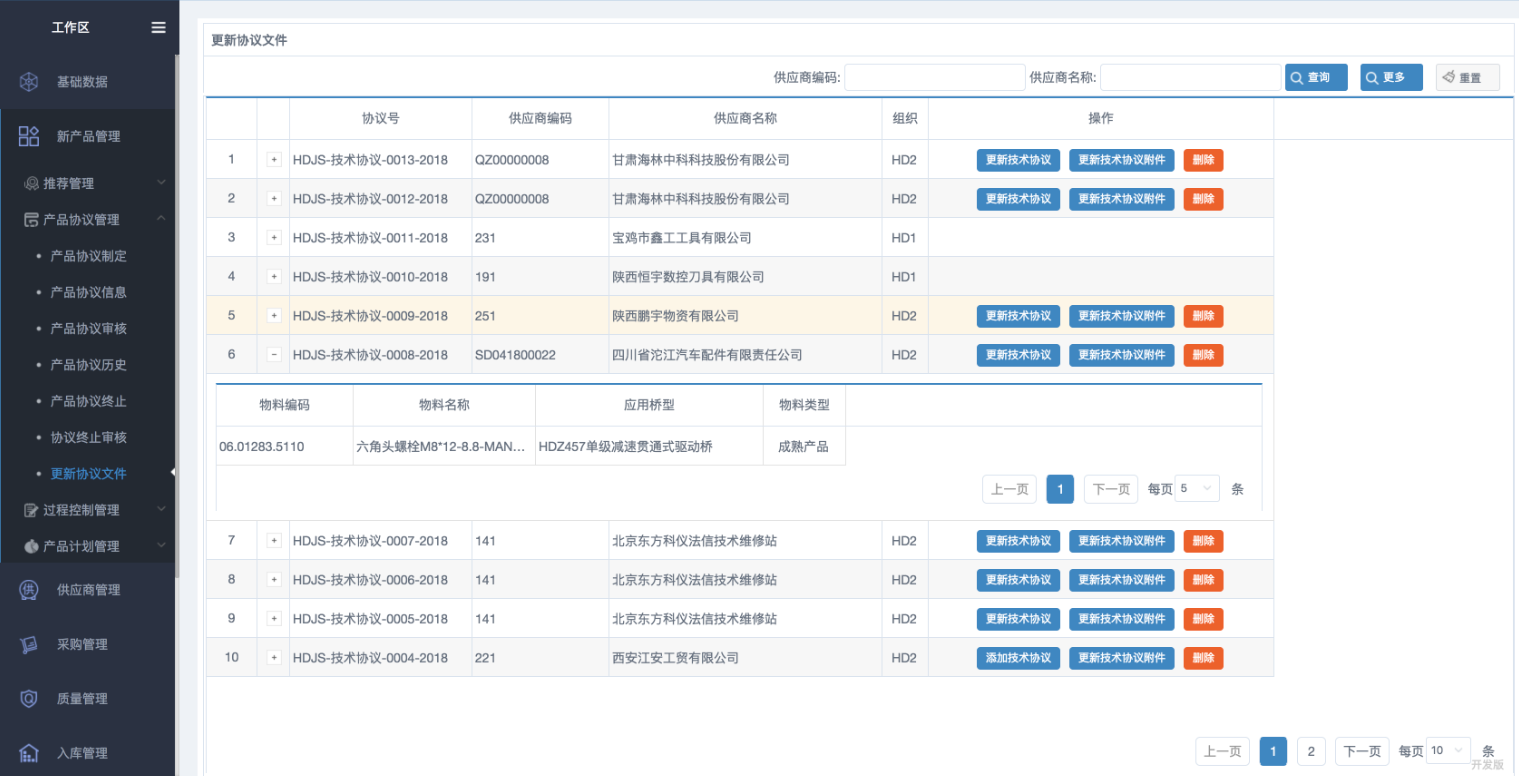Screen dimensions: 1519x776
Task: Open the nested table 每页 5 dropdown
Action: [x=1197, y=489]
